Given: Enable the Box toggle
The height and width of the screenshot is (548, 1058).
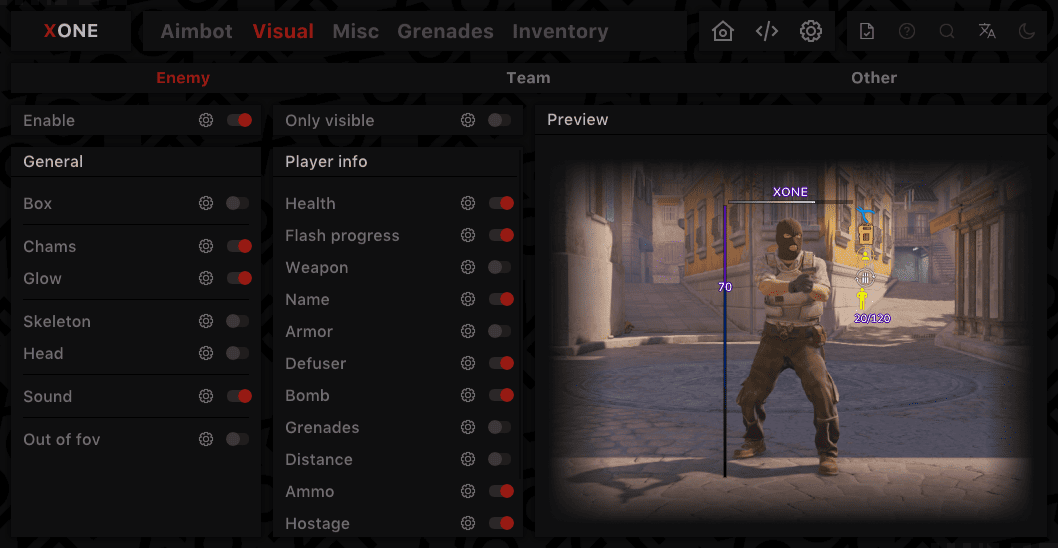Looking at the screenshot, I should click(x=238, y=203).
